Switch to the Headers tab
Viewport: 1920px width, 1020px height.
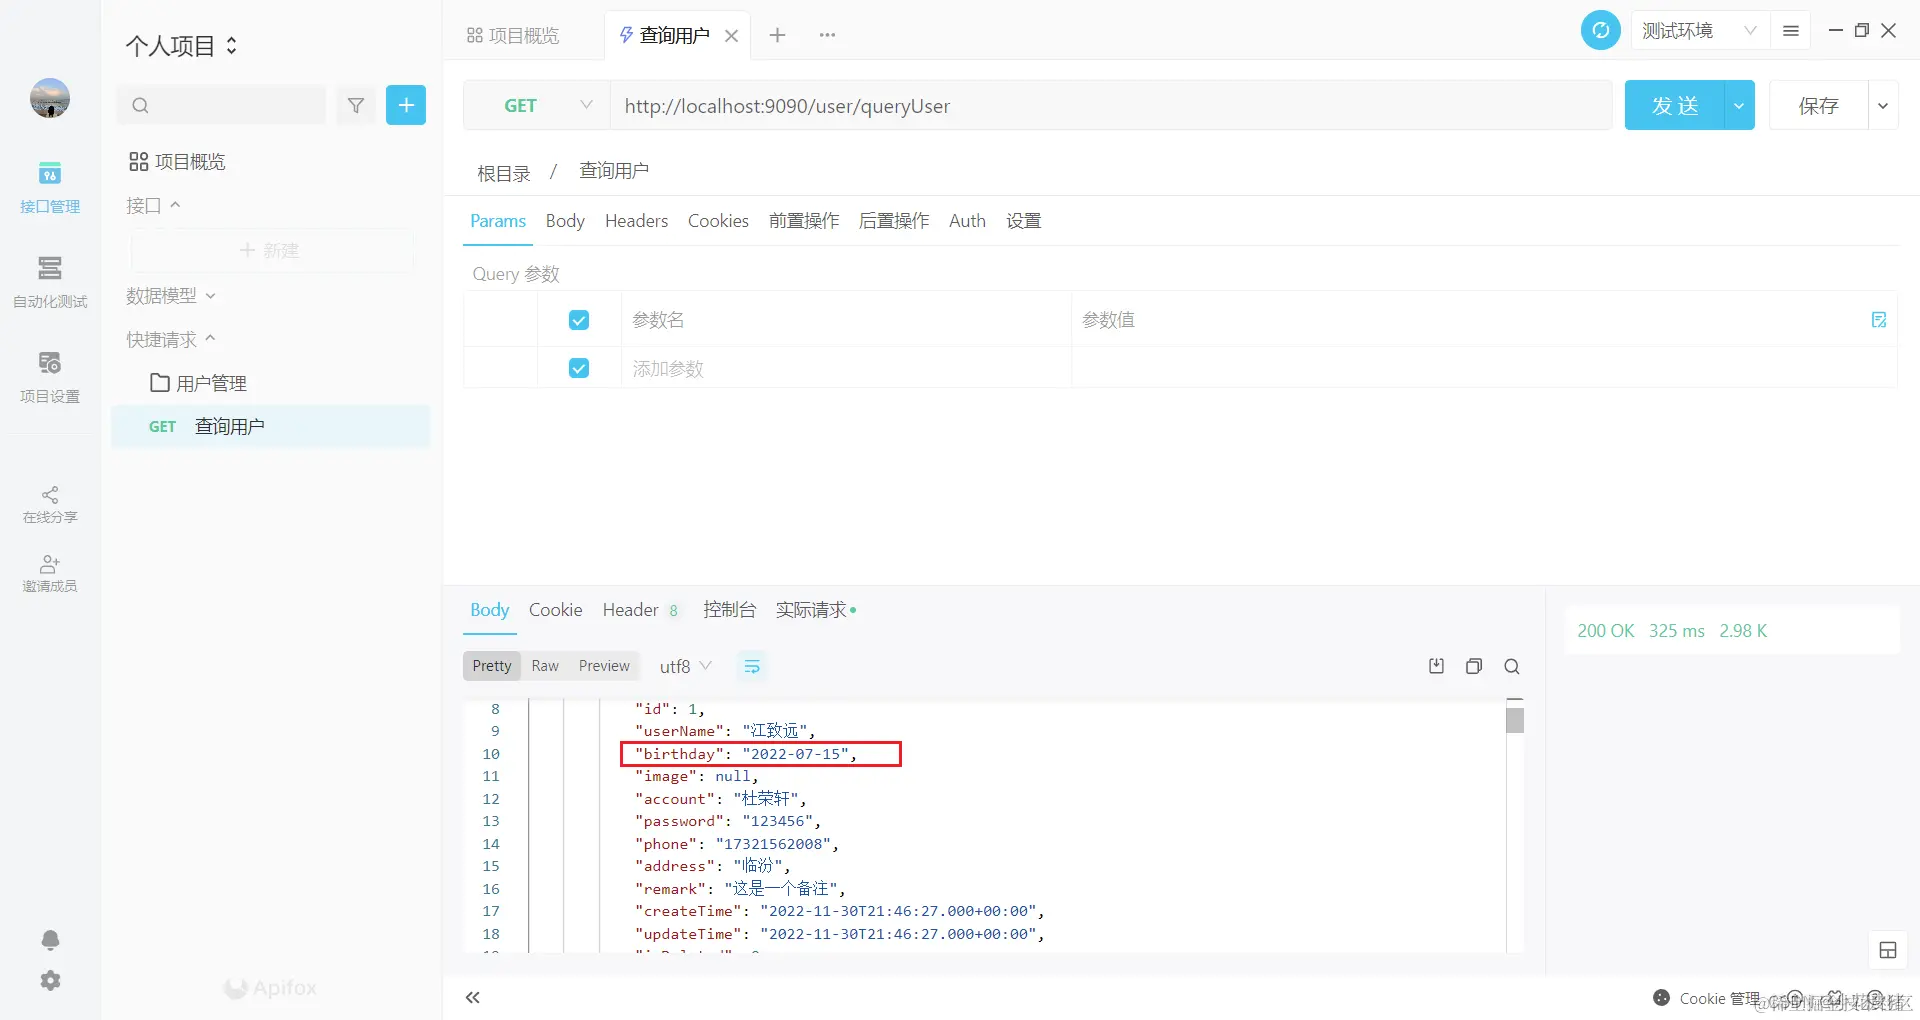coord(636,221)
